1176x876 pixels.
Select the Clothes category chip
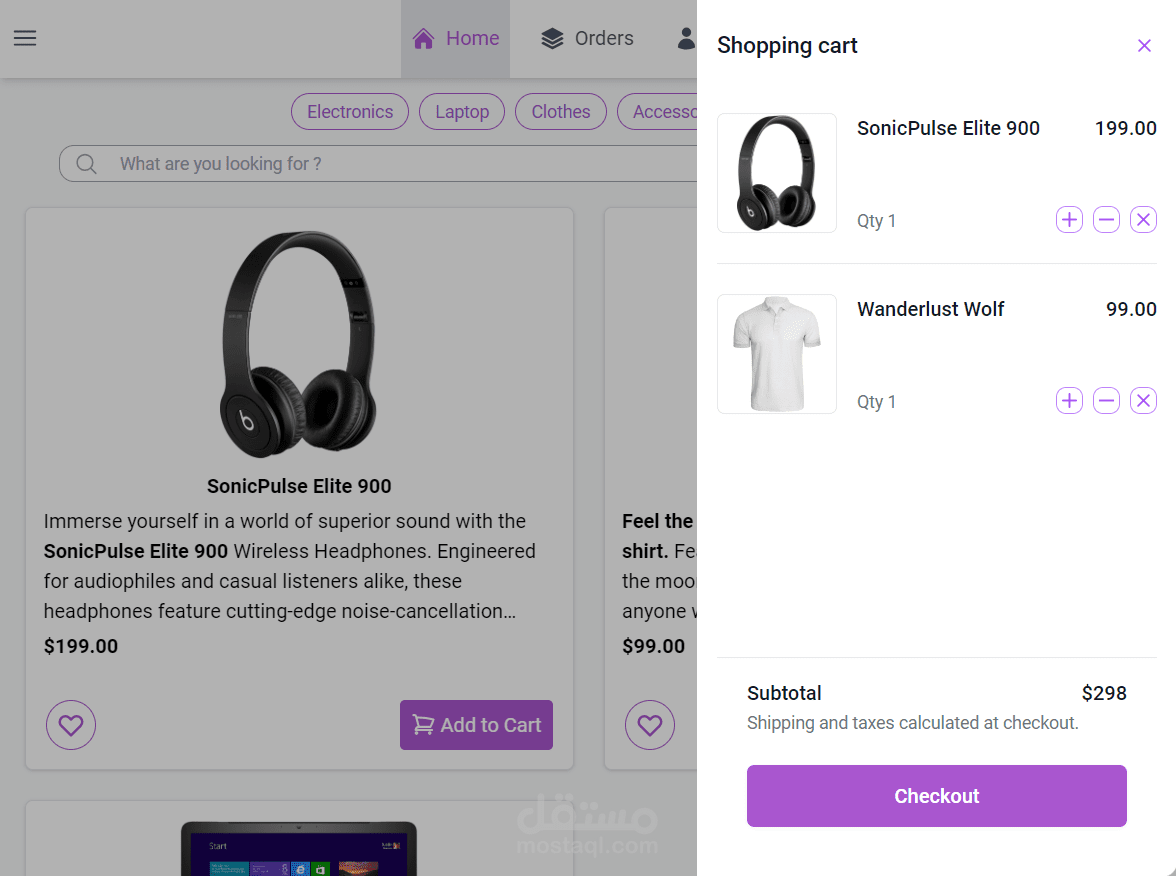(x=561, y=112)
